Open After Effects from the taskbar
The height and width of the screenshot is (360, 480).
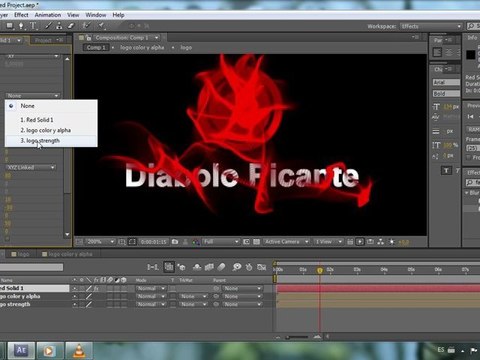21,350
